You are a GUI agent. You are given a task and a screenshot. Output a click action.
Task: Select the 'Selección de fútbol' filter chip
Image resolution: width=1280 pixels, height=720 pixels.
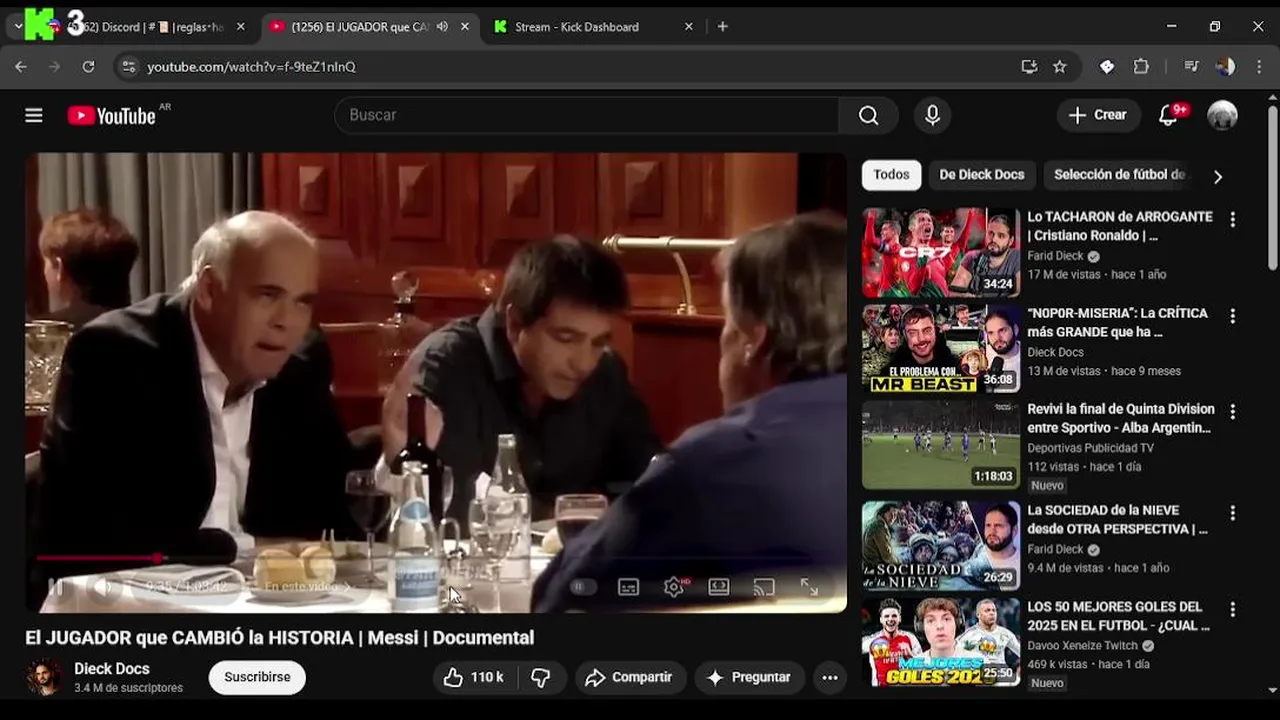point(1120,175)
